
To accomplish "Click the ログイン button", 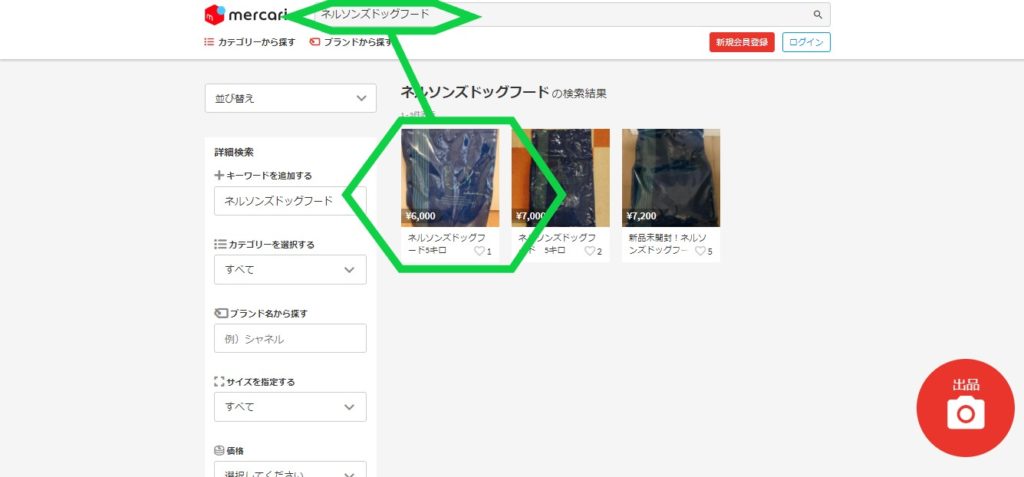I will click(806, 42).
